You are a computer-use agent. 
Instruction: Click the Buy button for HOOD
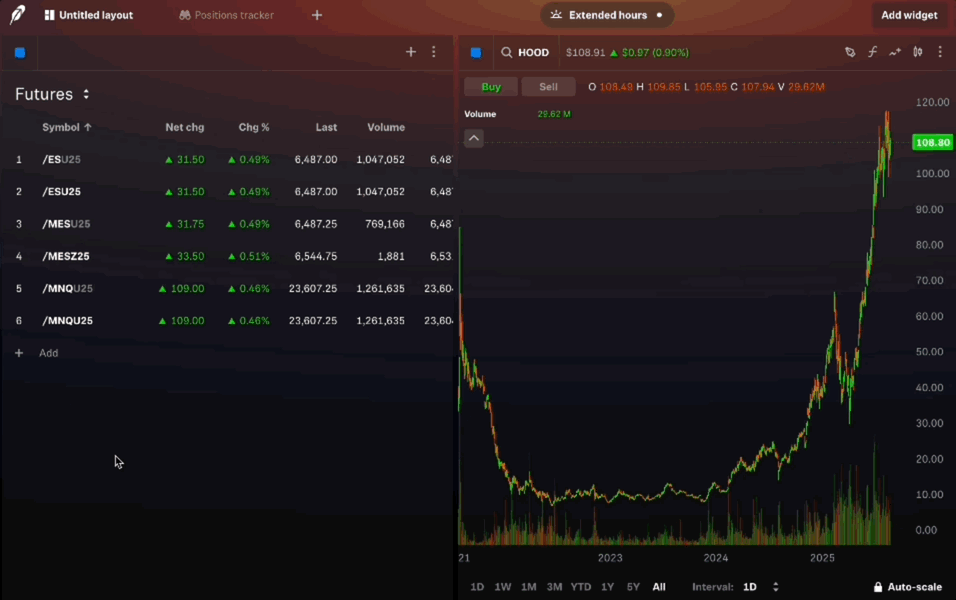(x=490, y=87)
